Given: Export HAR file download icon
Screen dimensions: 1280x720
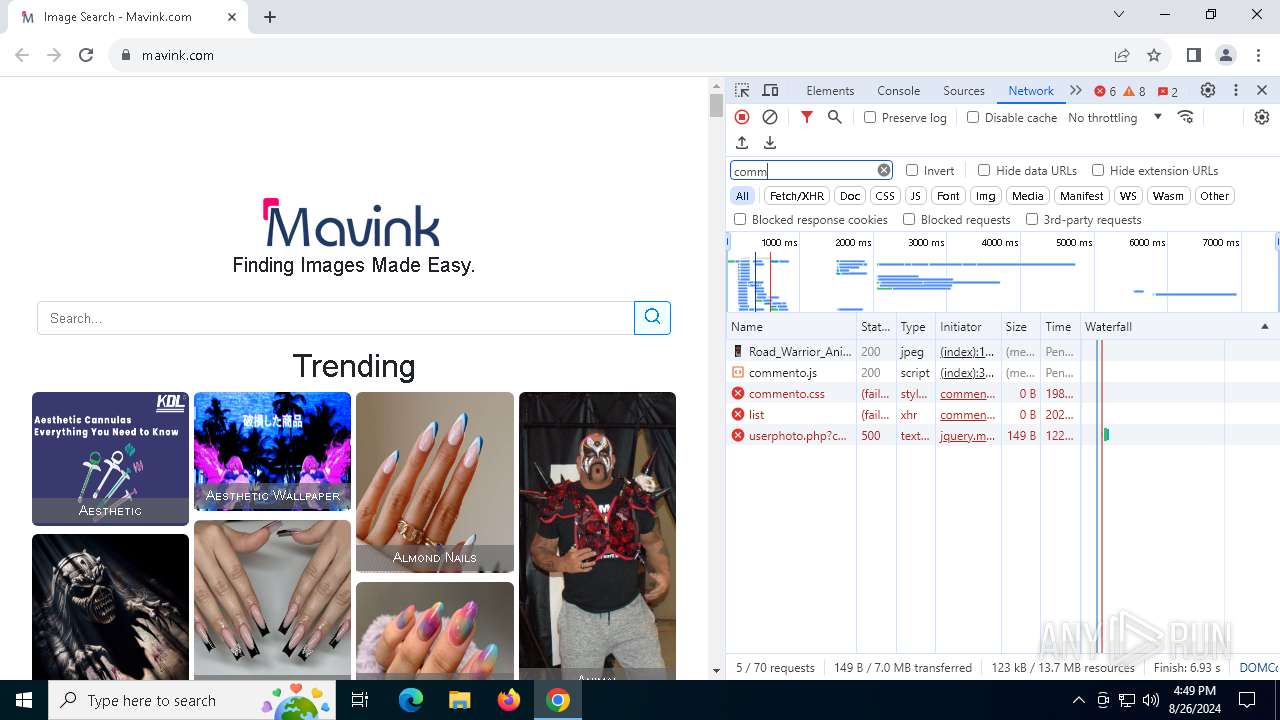Looking at the screenshot, I should (x=770, y=143).
